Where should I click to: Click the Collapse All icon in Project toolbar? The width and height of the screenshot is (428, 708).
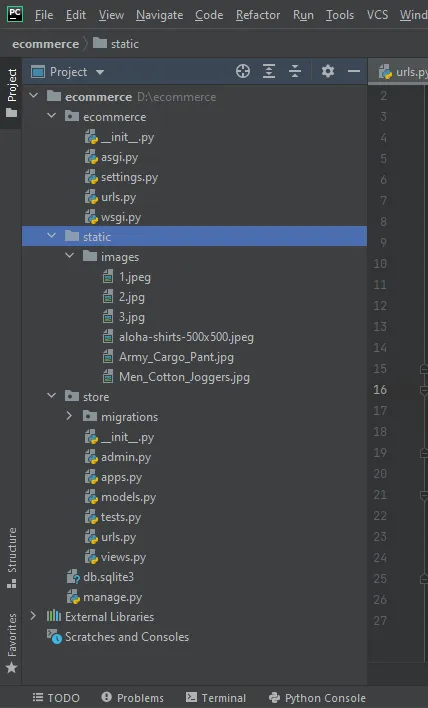tap(295, 71)
